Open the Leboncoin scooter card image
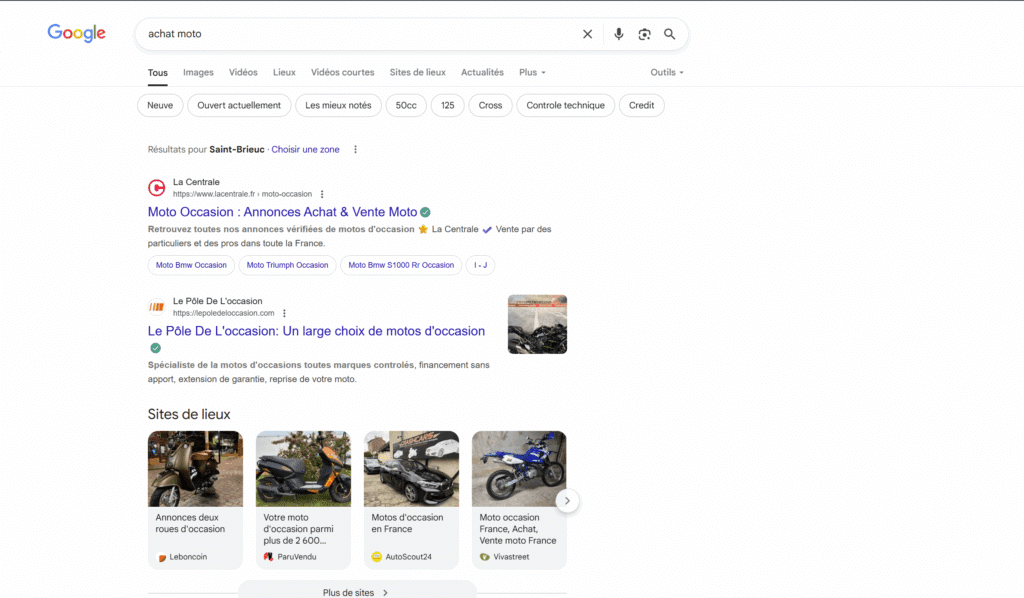The height and width of the screenshot is (598, 1024). [195, 469]
